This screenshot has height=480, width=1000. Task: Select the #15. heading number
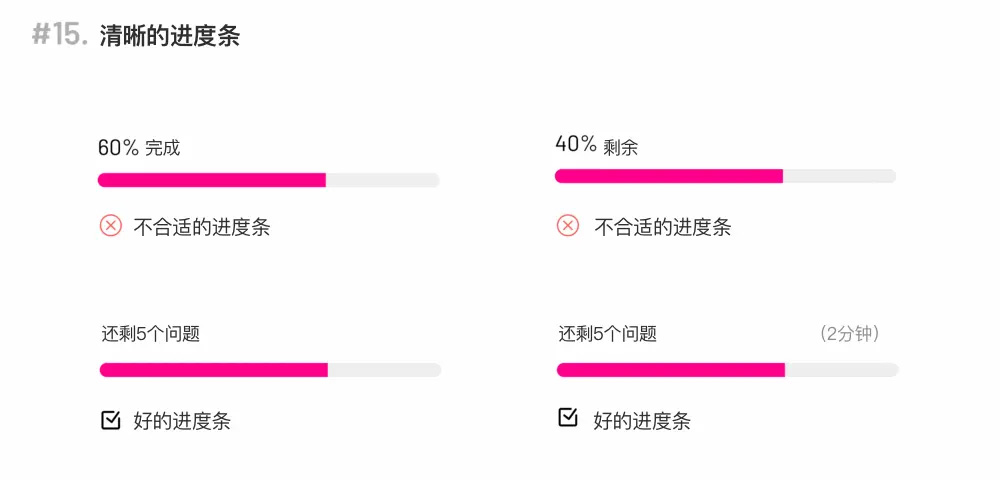(x=60, y=36)
